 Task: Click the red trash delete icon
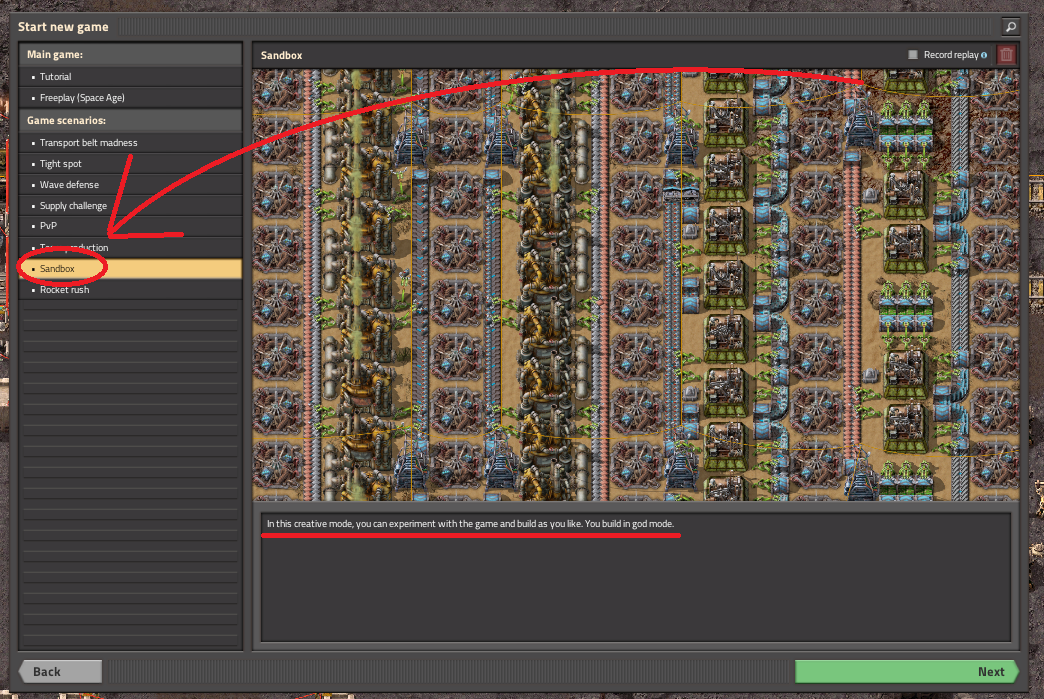1006,55
